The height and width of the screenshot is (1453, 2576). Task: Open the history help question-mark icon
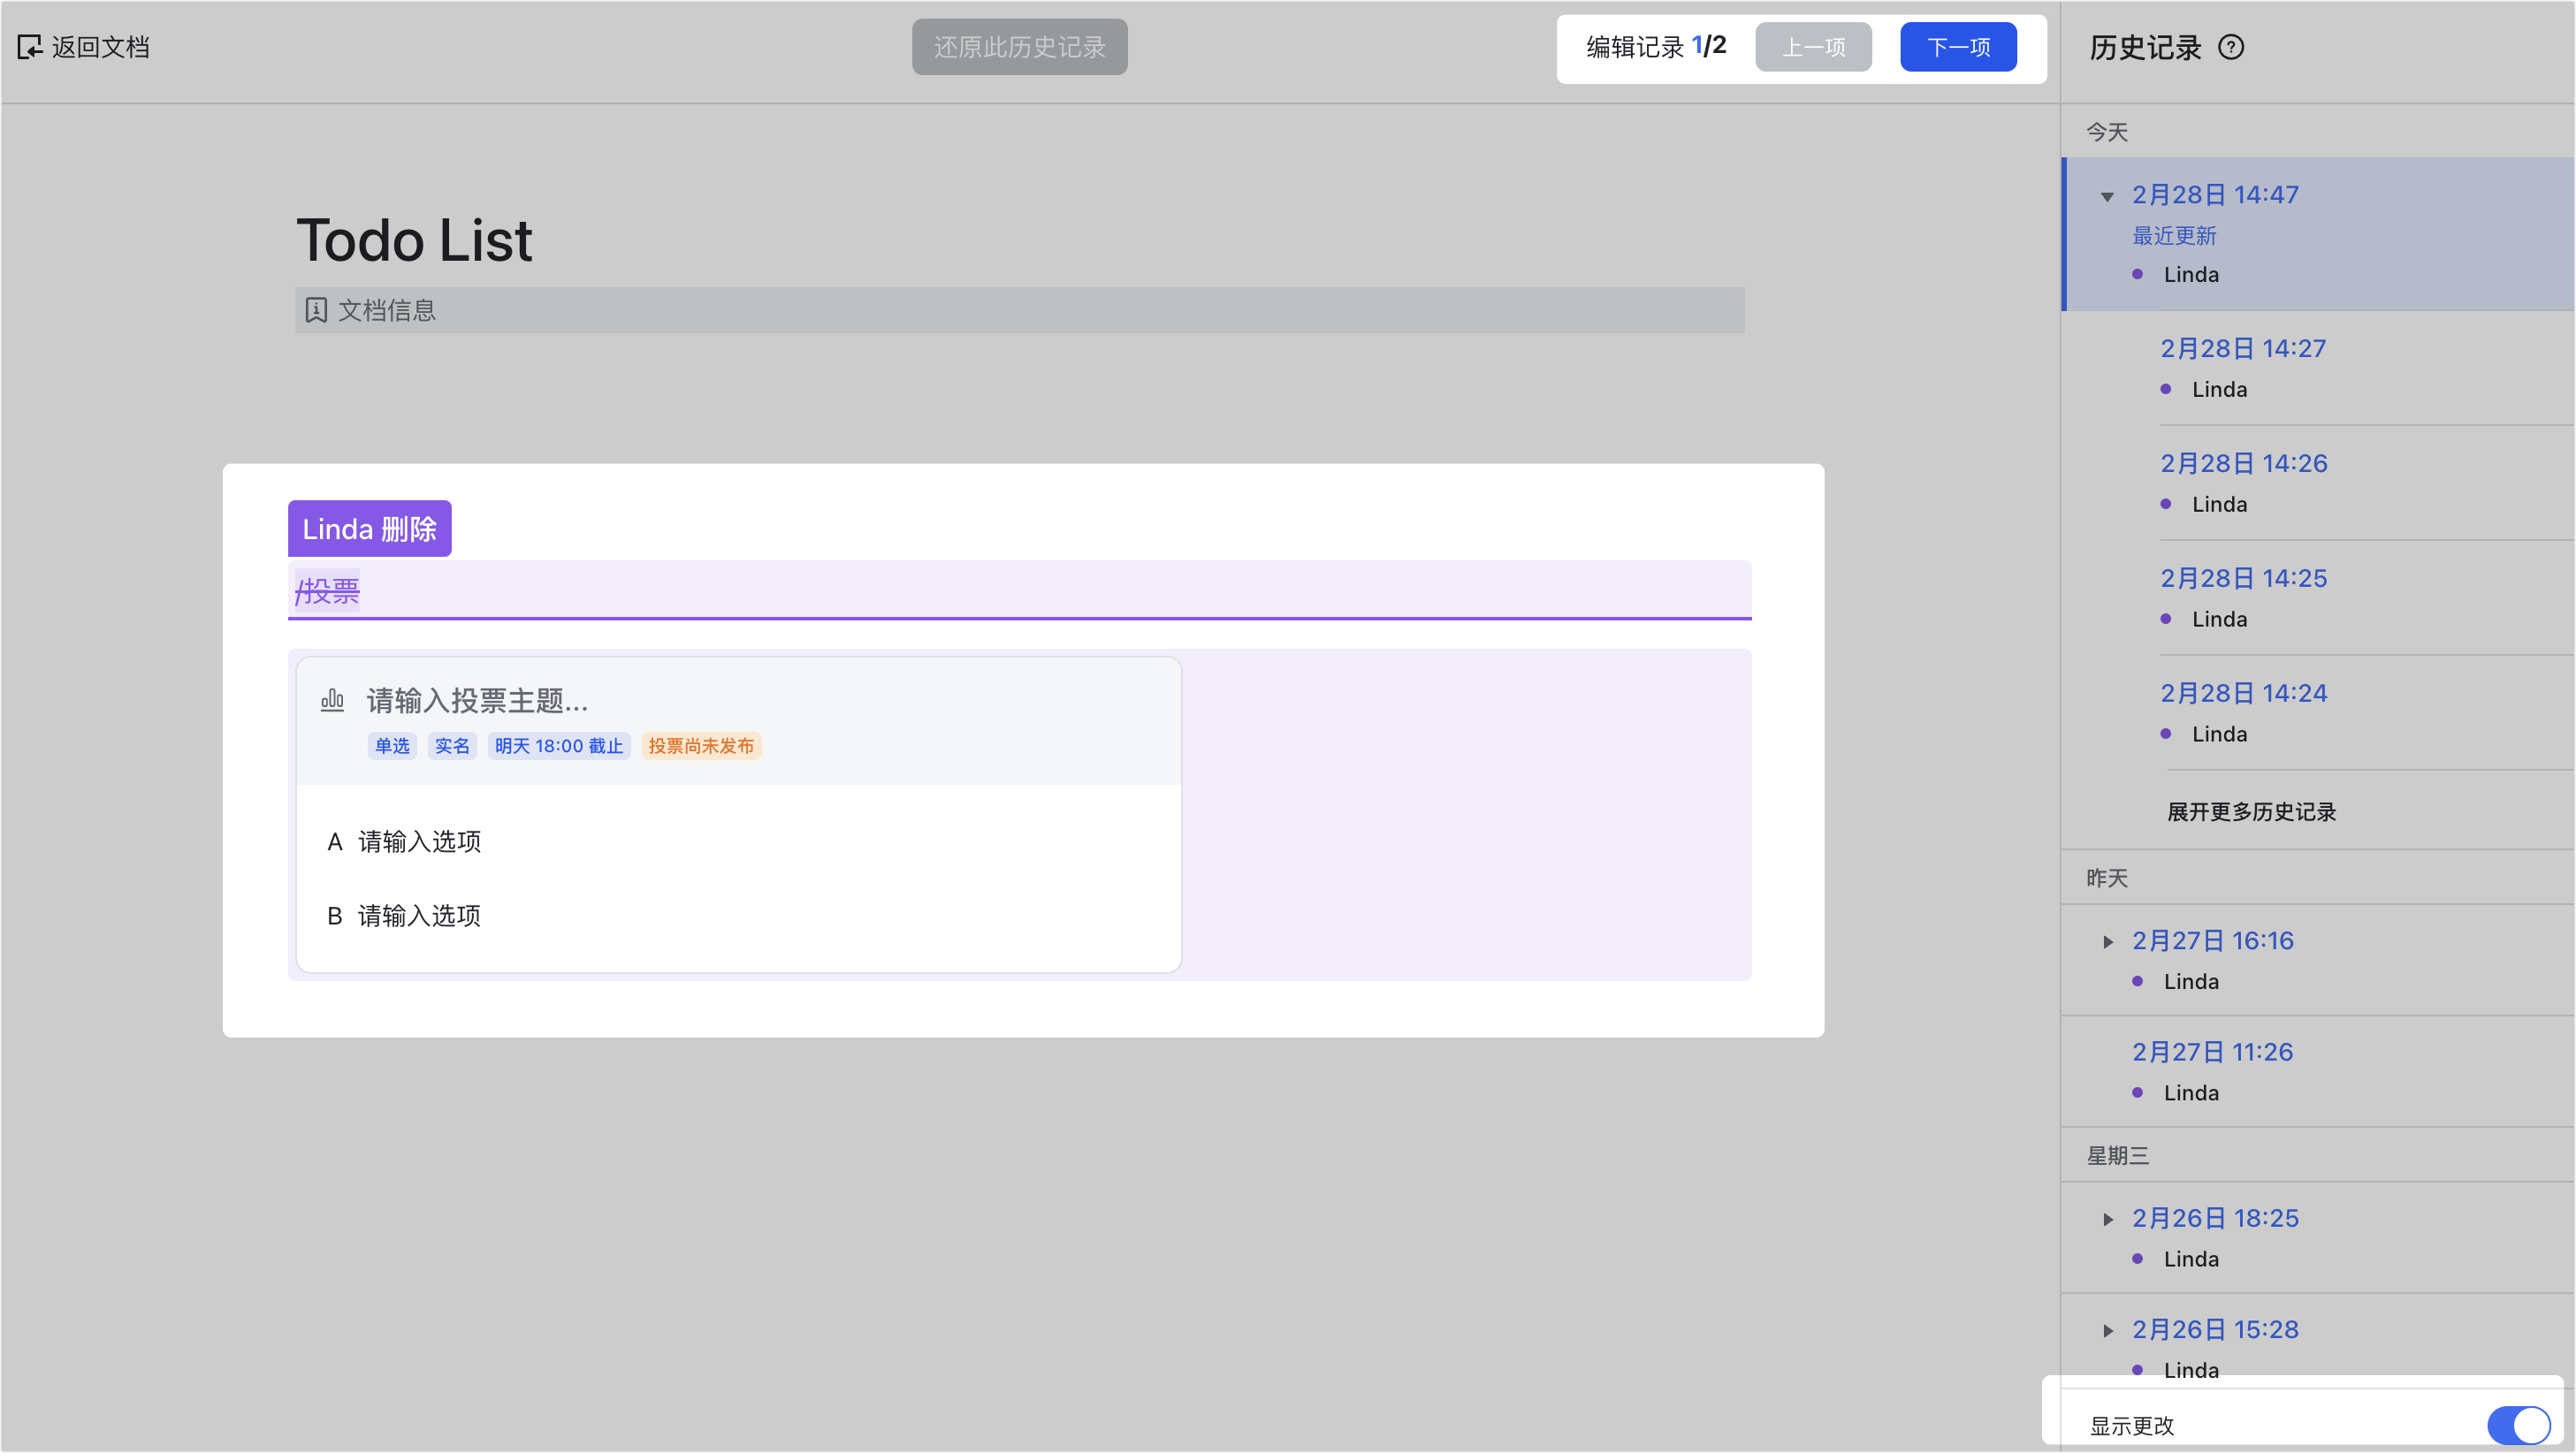coord(2231,47)
